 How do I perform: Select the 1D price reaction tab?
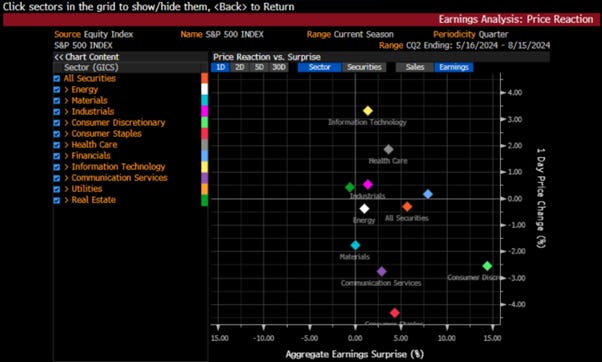(x=220, y=67)
